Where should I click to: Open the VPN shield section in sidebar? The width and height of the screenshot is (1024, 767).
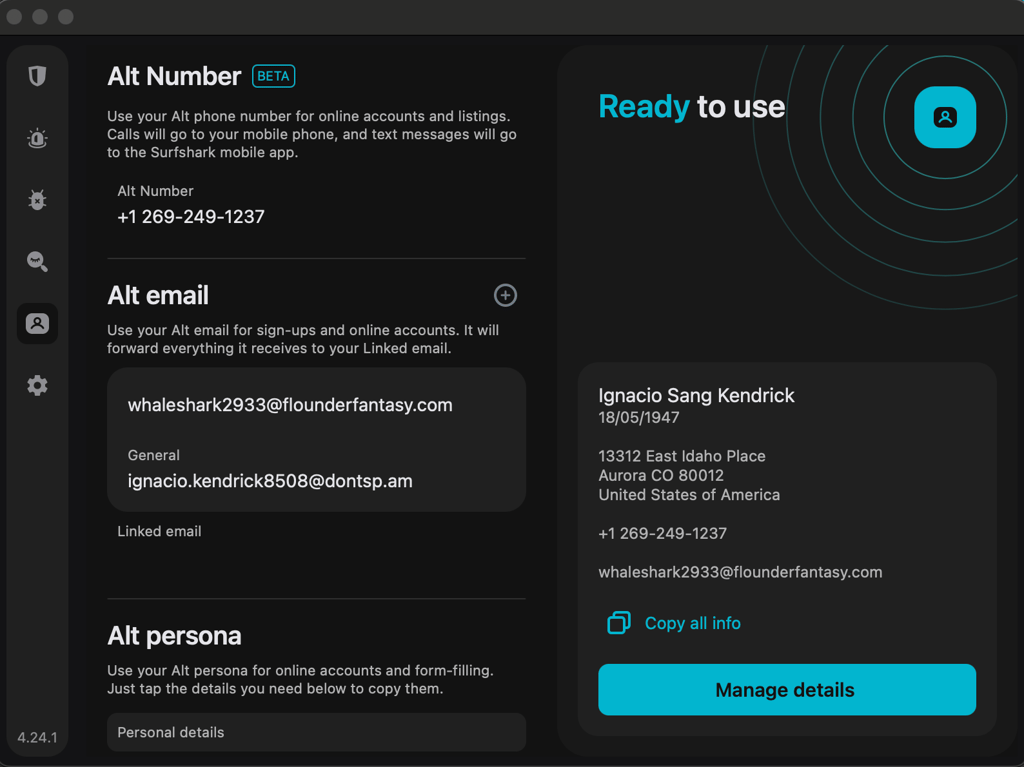(x=37, y=76)
